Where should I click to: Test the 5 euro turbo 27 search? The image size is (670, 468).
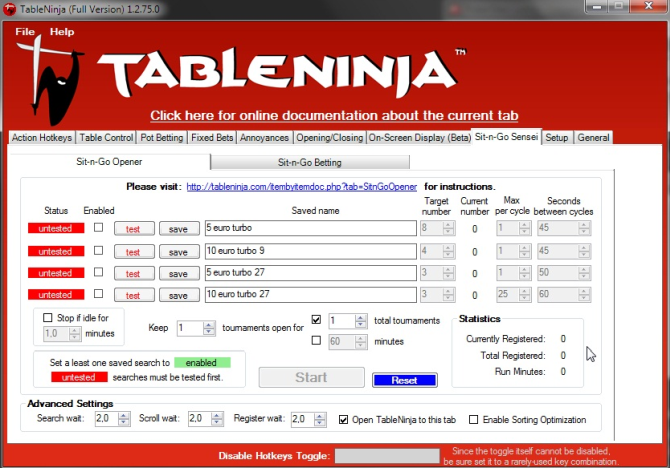(134, 274)
